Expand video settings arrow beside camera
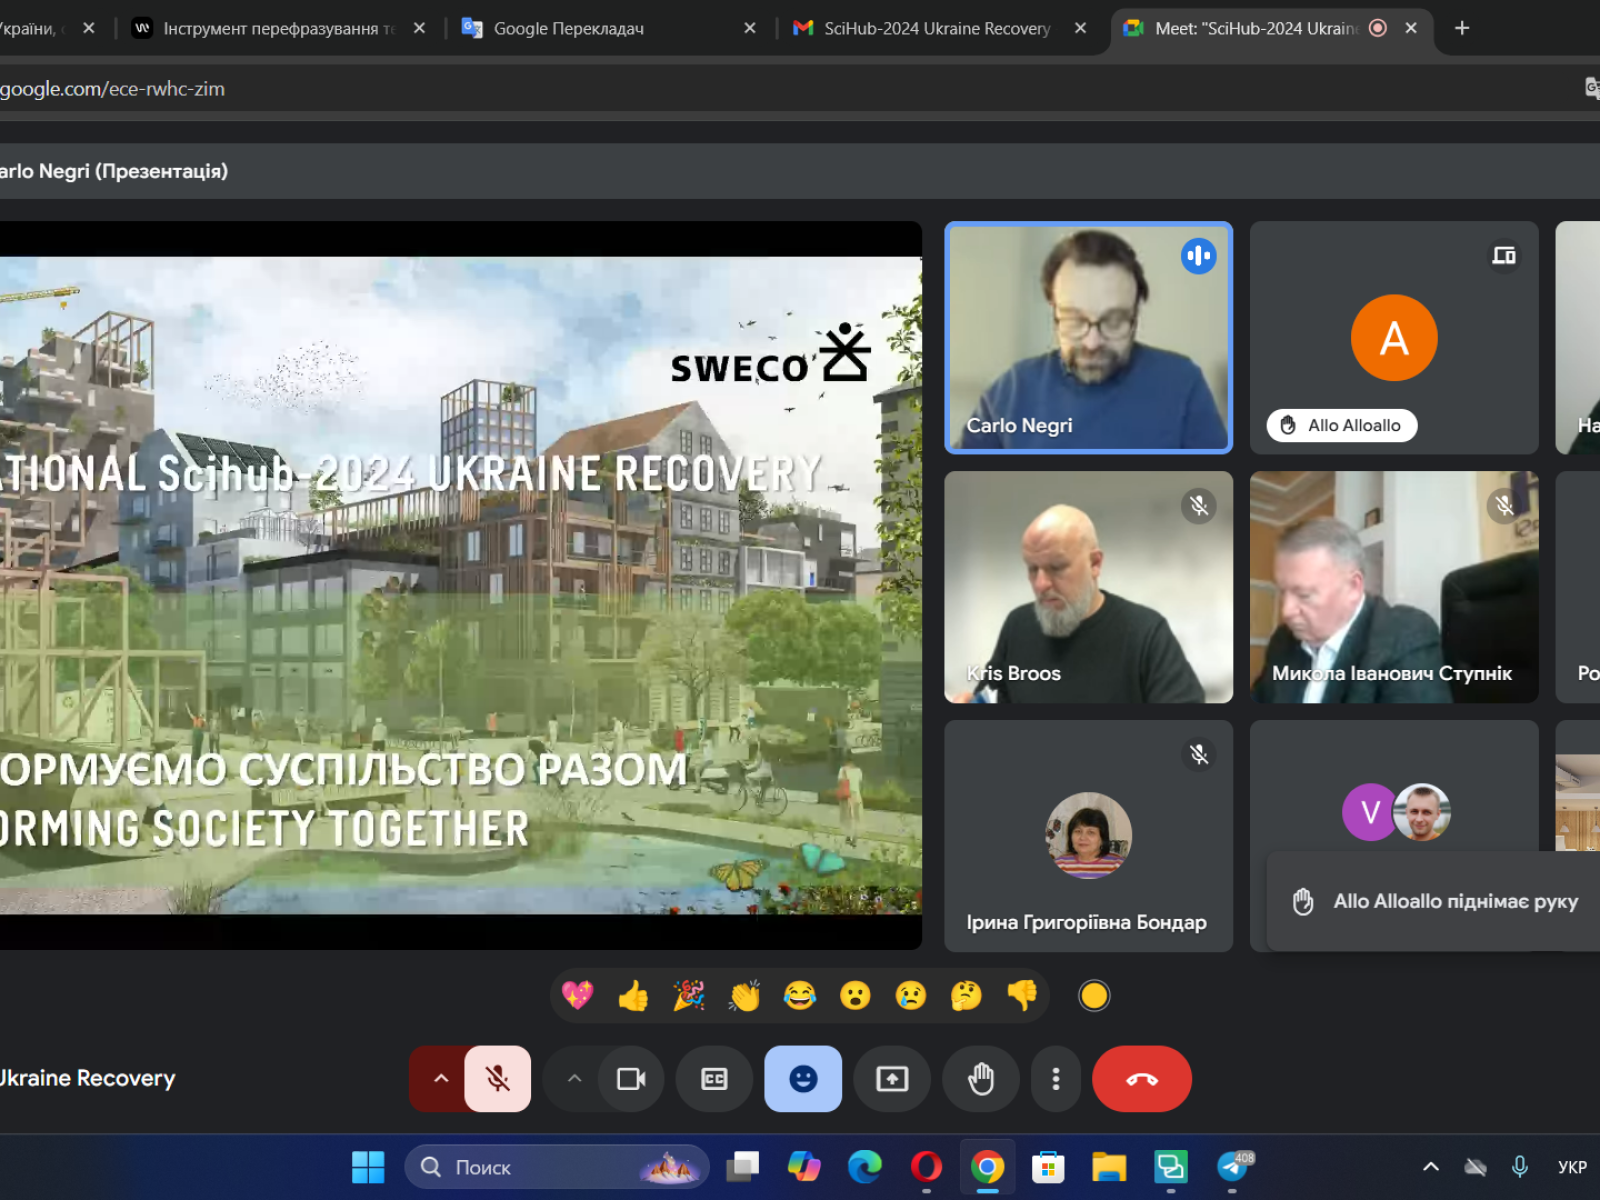The image size is (1600, 1200). [x=574, y=1079]
